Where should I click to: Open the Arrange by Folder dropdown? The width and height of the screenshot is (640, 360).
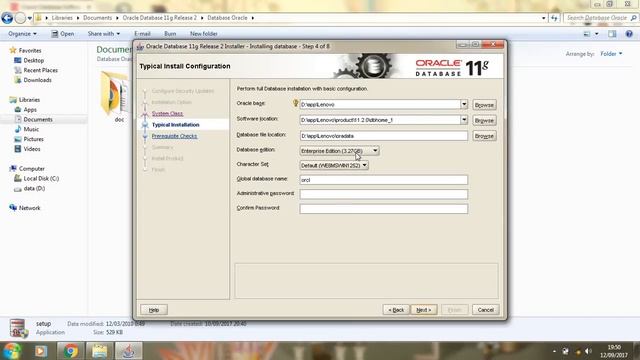click(611, 53)
